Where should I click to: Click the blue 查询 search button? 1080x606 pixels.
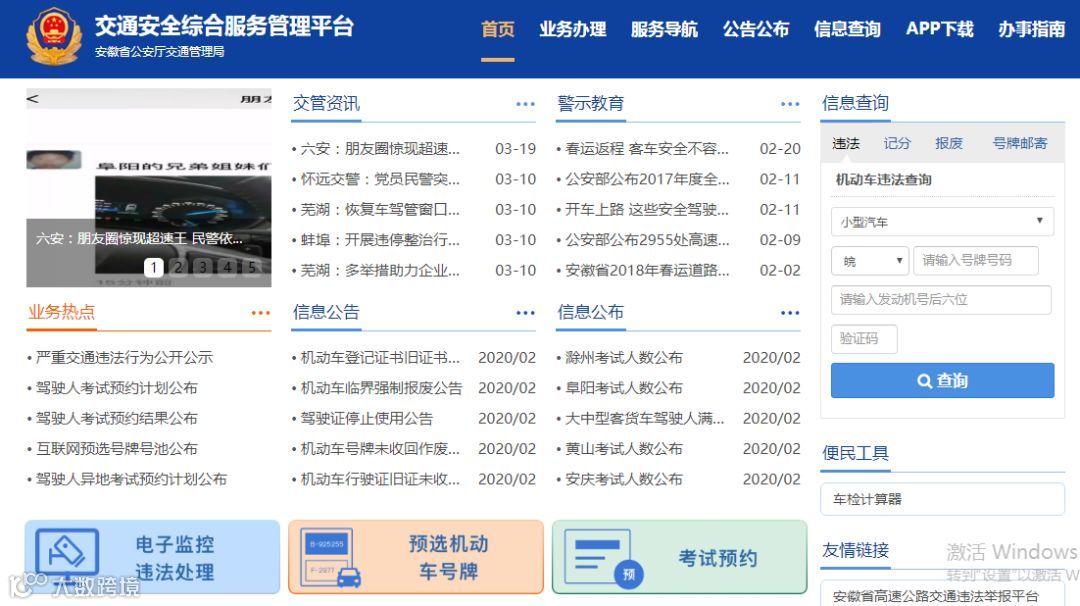[942, 380]
